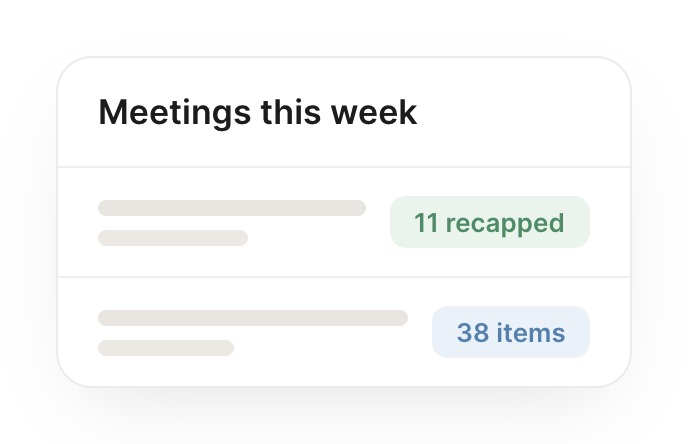This screenshot has height=444, width=688.
Task: Click gap between second-row placeholder and items badge
Action: (x=420, y=332)
